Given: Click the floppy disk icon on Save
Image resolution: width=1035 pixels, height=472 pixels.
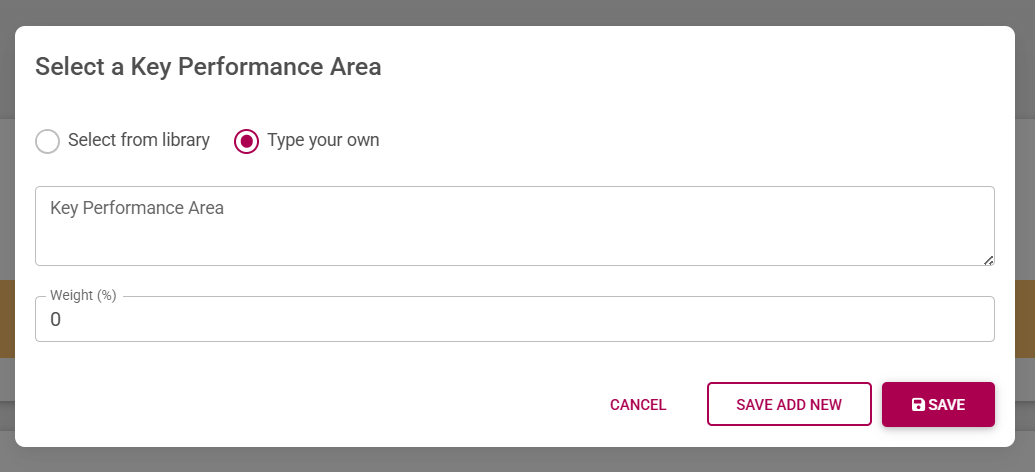Looking at the screenshot, I should (918, 405).
